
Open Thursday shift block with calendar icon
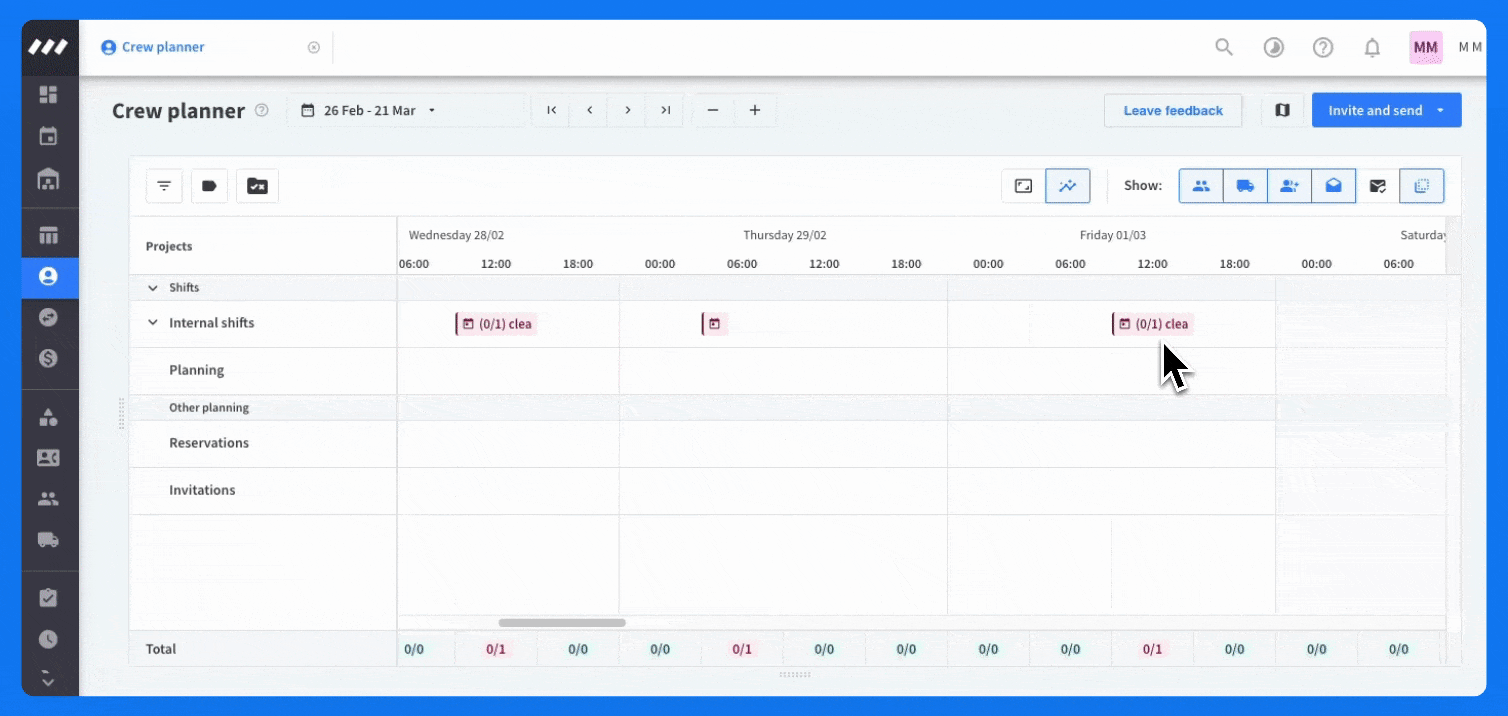click(714, 324)
